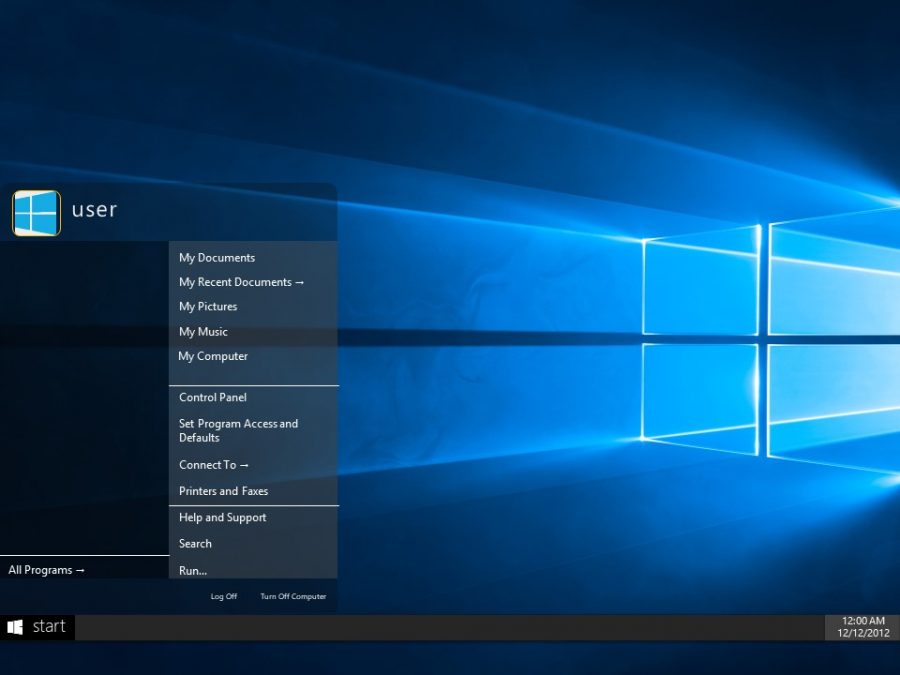Expand the Connect To submenu

pyautogui.click(x=214, y=465)
